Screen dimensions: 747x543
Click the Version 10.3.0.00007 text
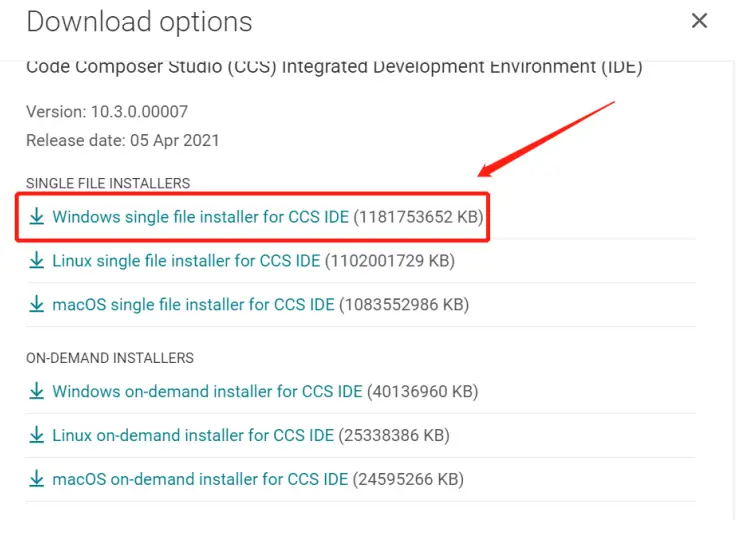(107, 112)
